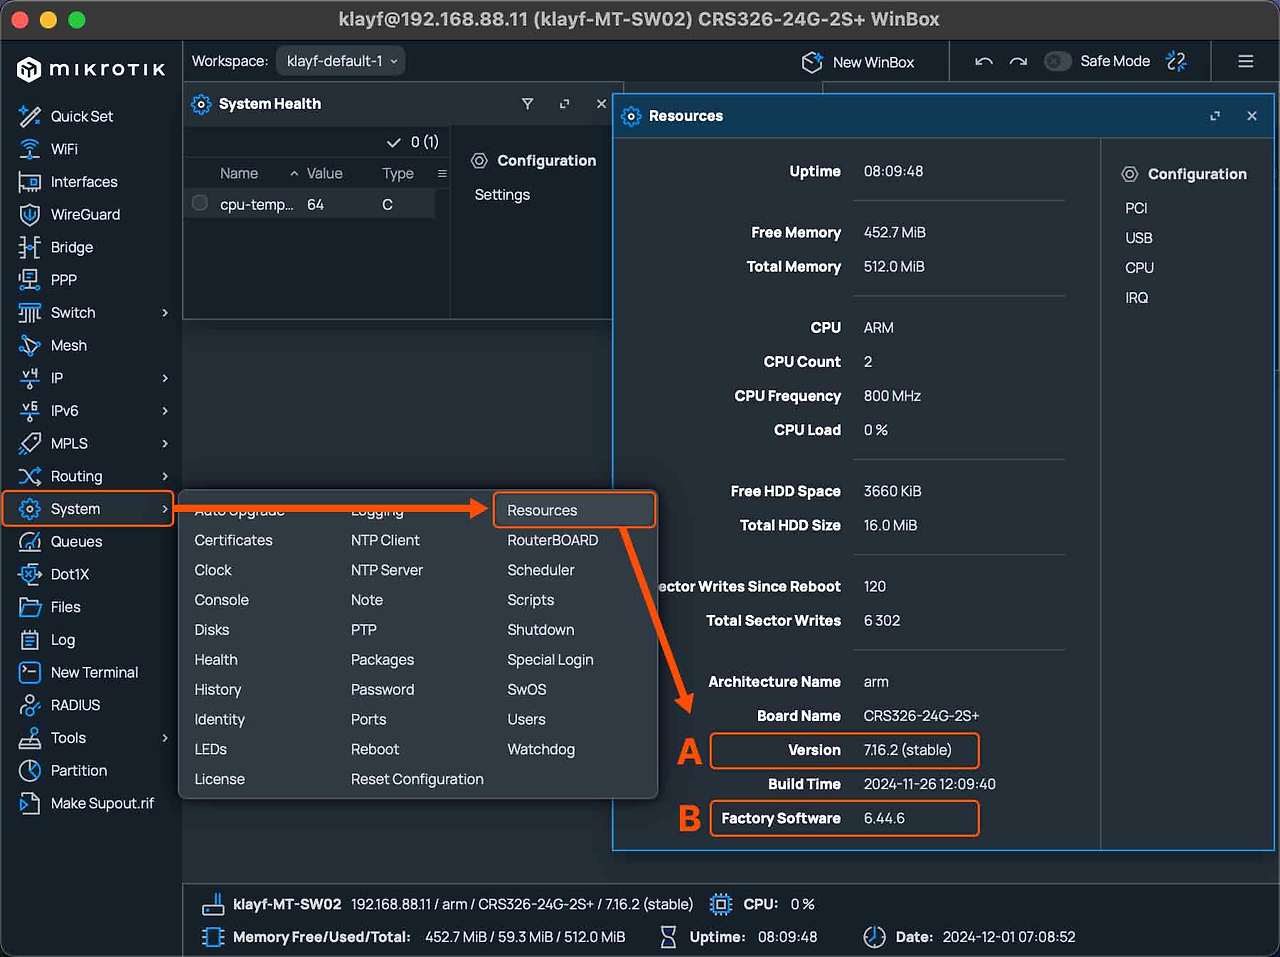The image size is (1280, 957).
Task: Click the session icon right of Safe Mode
Action: pos(1177,61)
